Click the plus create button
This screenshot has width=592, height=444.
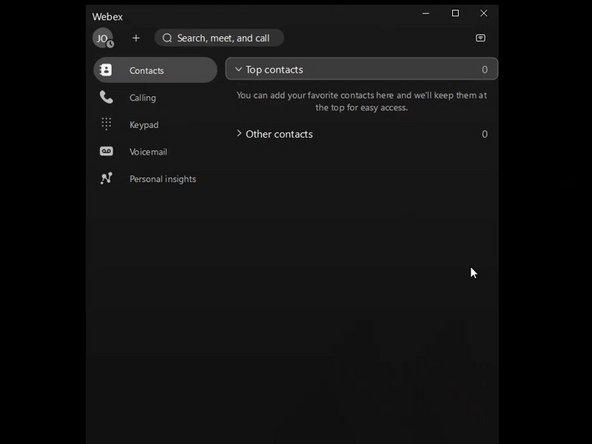point(136,38)
